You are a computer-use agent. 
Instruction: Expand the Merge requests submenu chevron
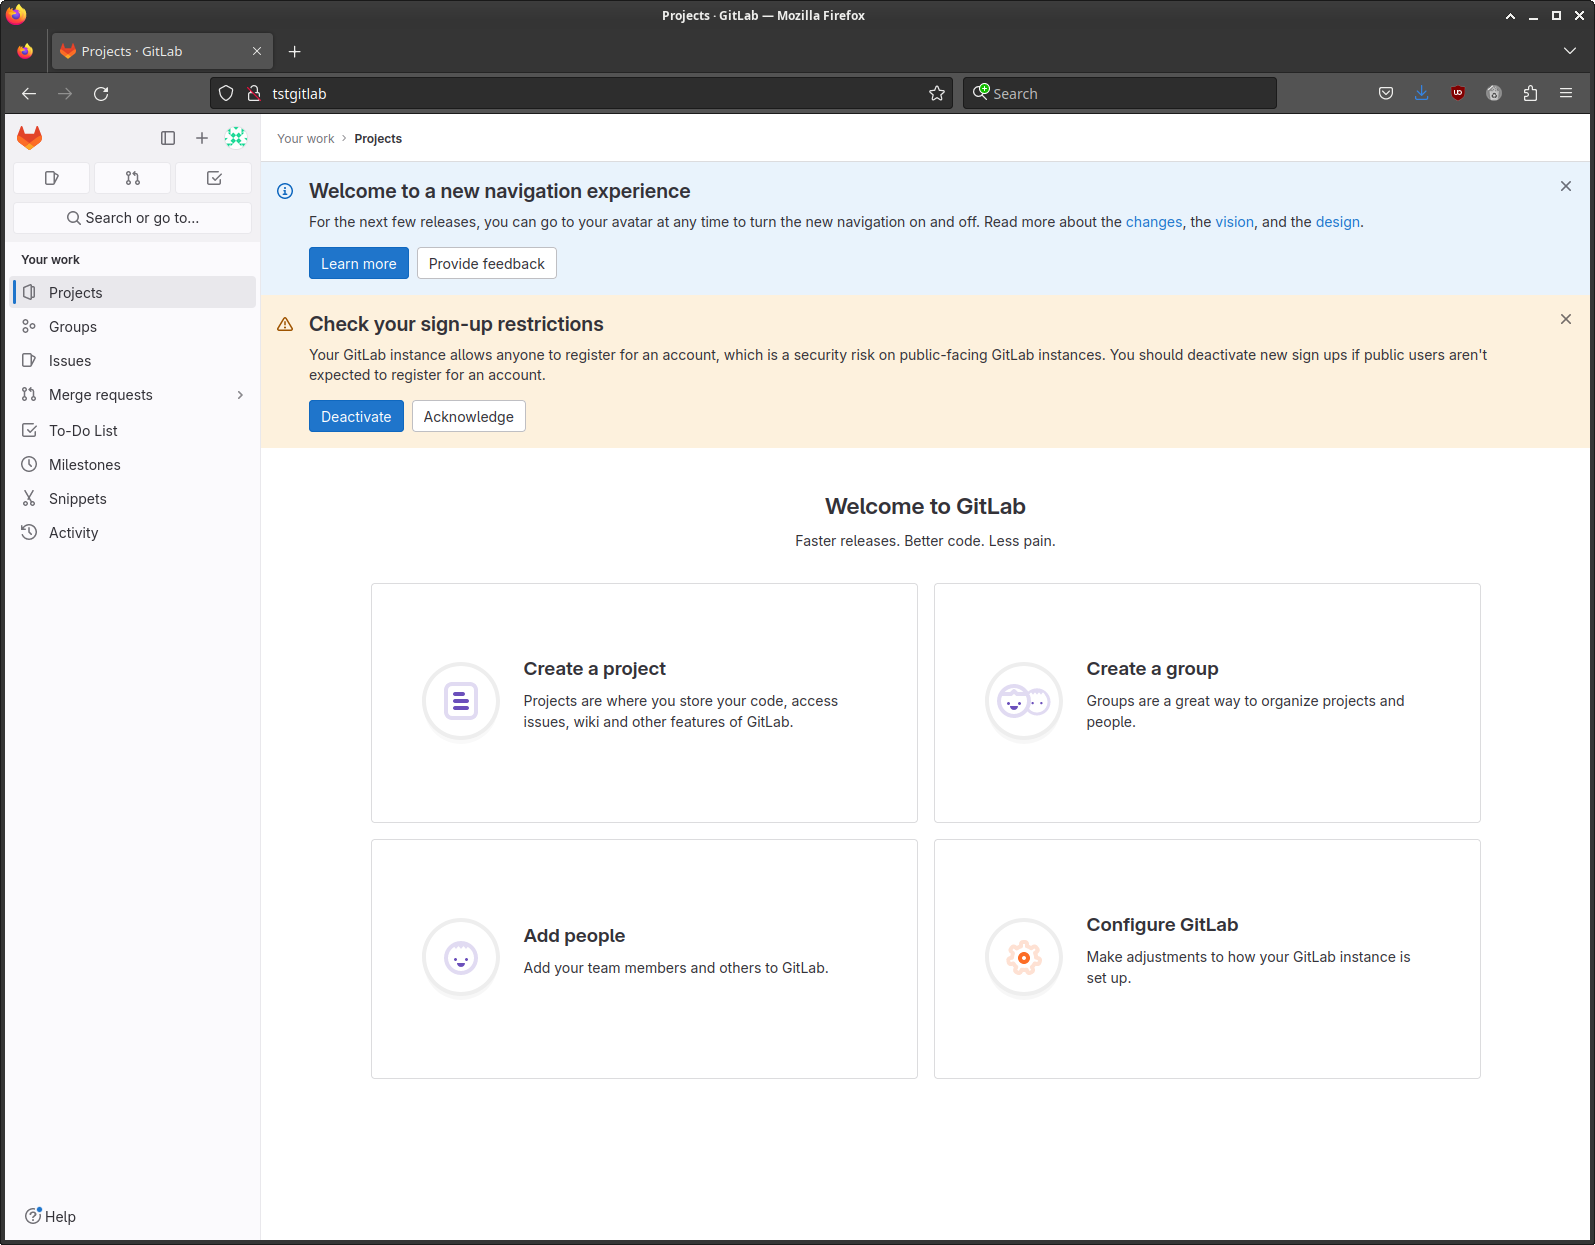240,395
